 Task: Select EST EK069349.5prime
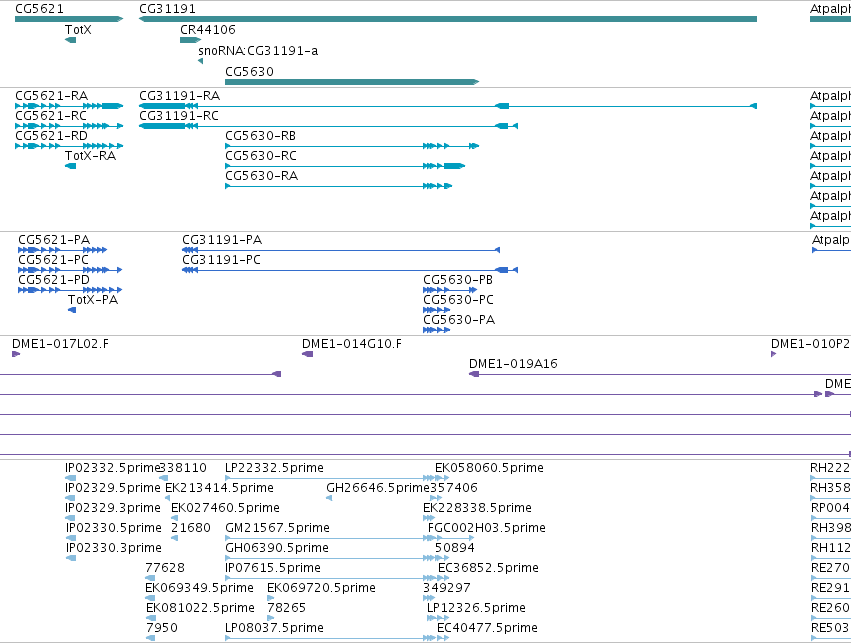pos(199,588)
